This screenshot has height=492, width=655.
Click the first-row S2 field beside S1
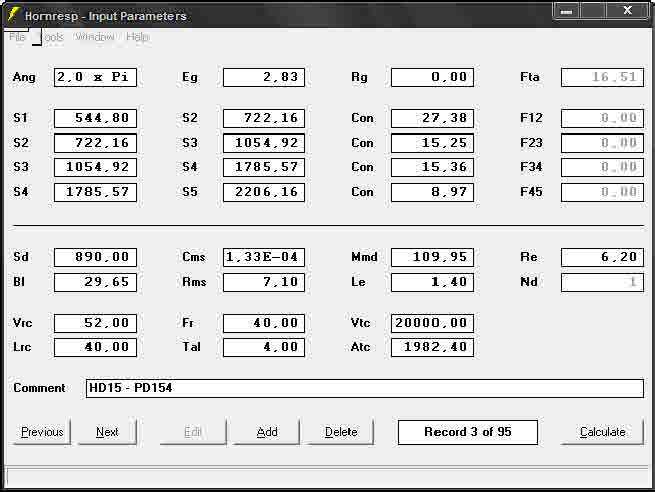[x=264, y=118]
